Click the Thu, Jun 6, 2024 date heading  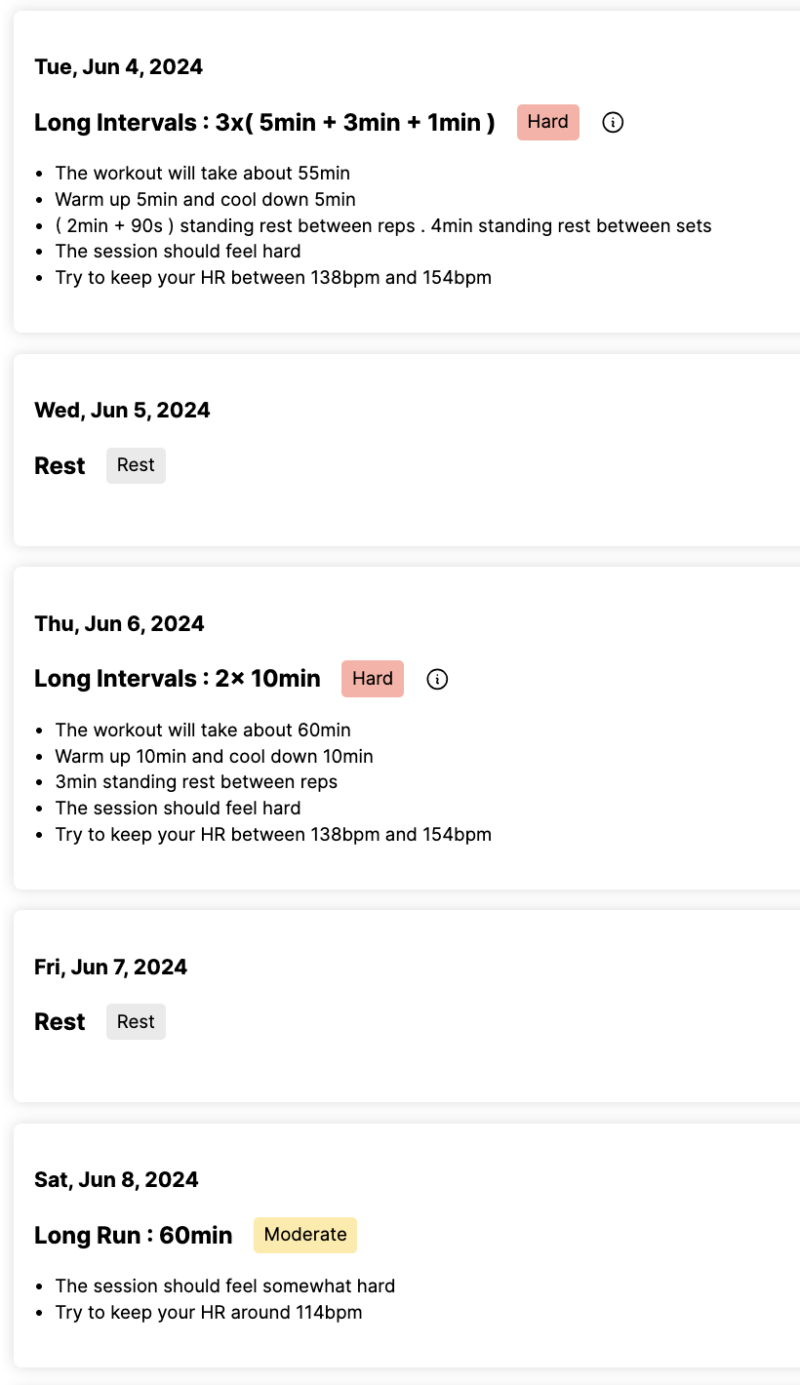coord(119,624)
